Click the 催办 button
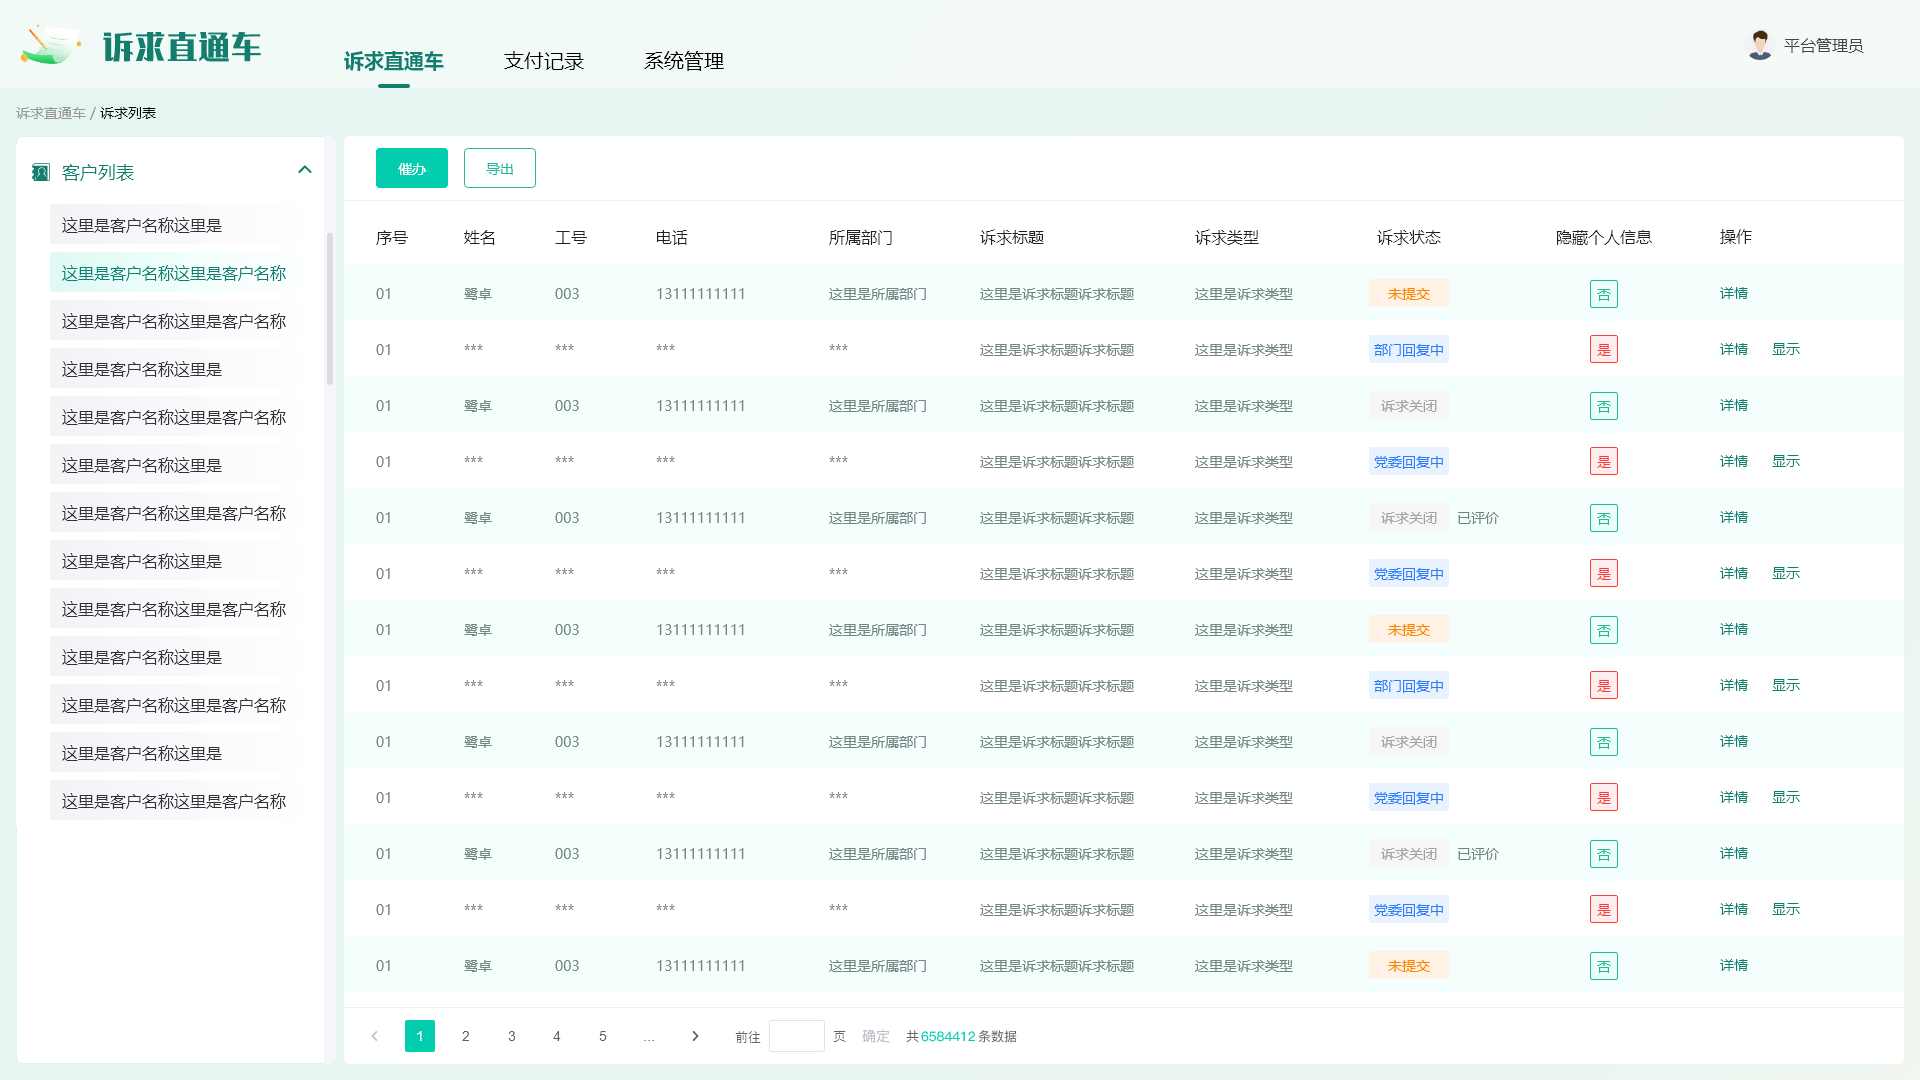This screenshot has height=1080, width=1920. pyautogui.click(x=411, y=168)
